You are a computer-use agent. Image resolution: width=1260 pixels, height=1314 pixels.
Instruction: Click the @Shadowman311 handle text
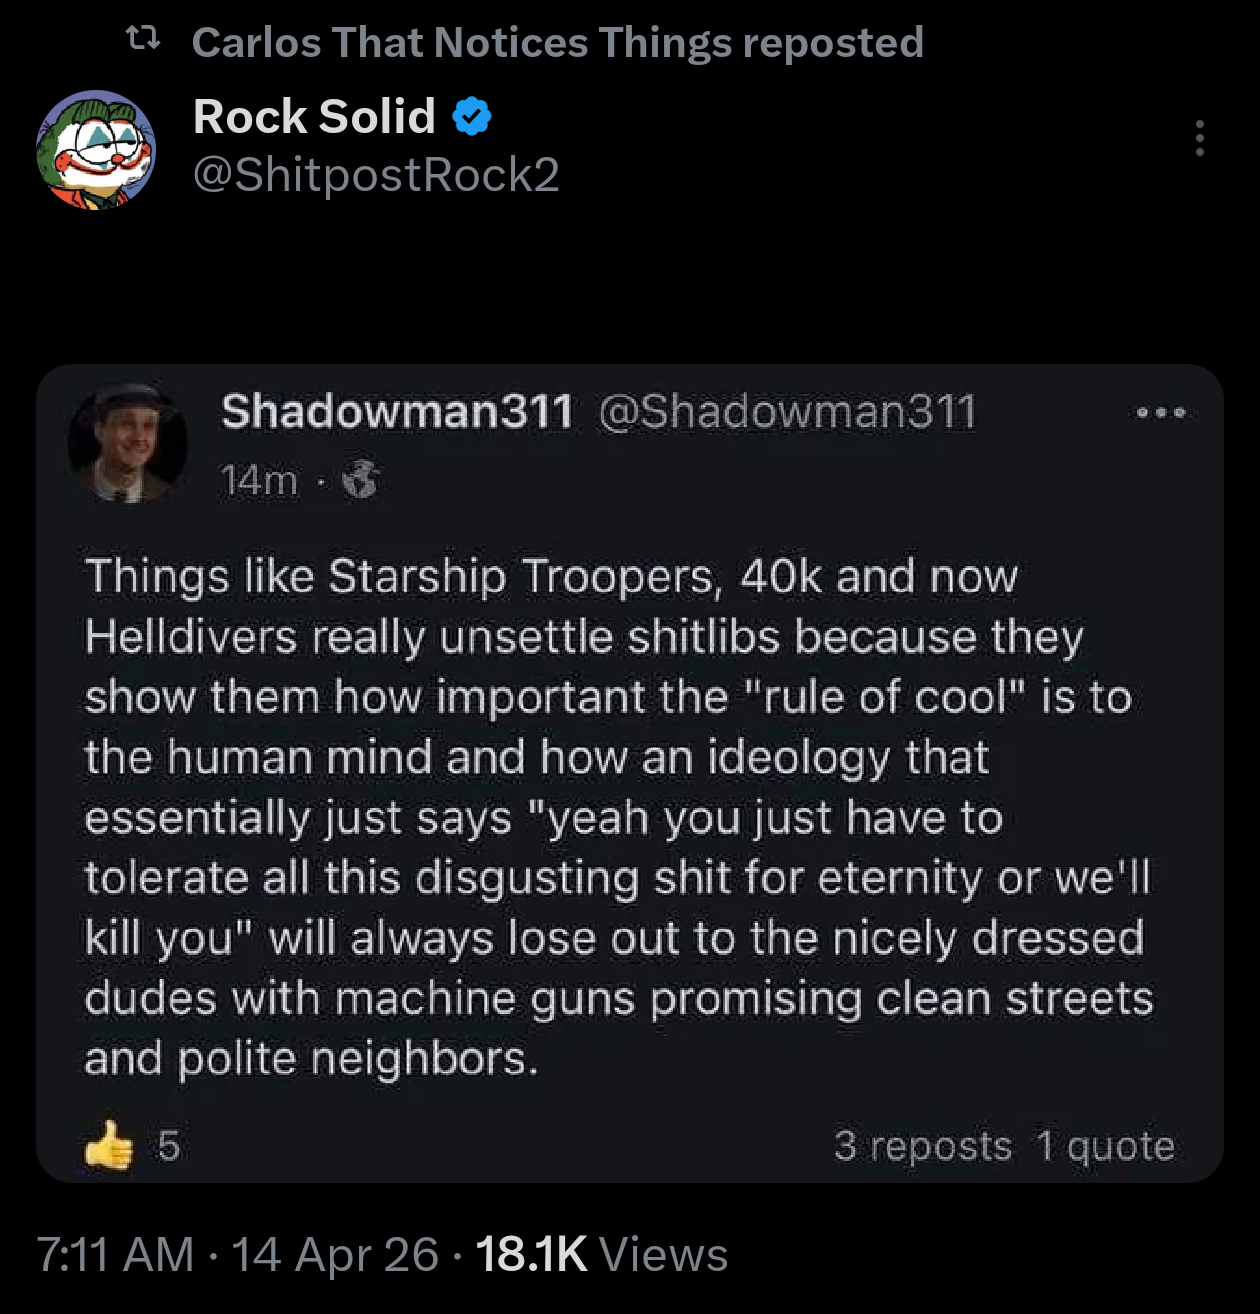coord(786,411)
